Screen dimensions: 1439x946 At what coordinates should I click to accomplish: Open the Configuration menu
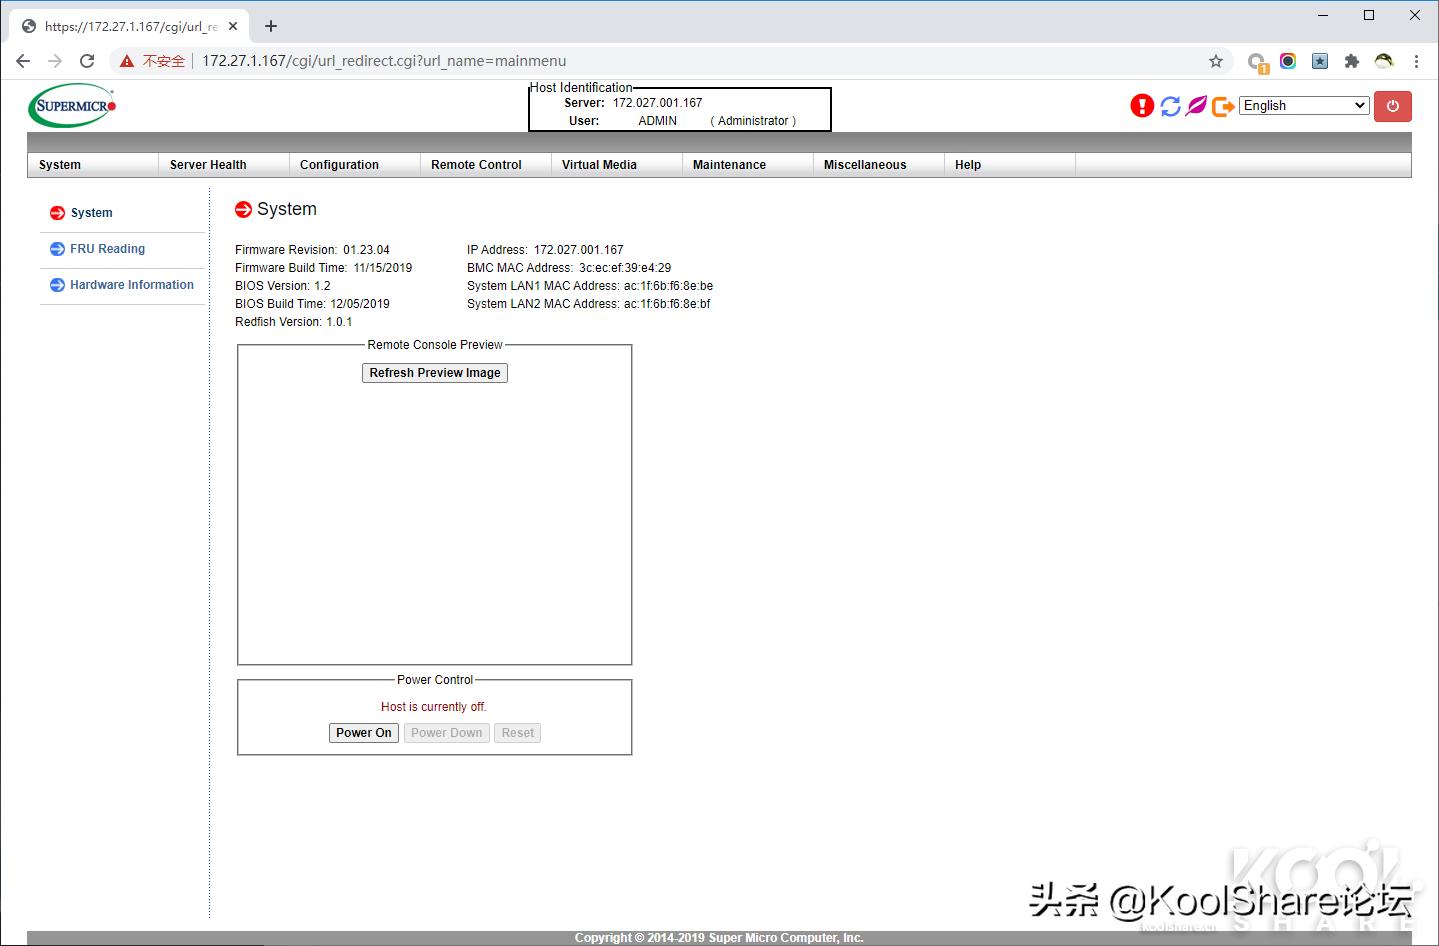tap(355, 165)
